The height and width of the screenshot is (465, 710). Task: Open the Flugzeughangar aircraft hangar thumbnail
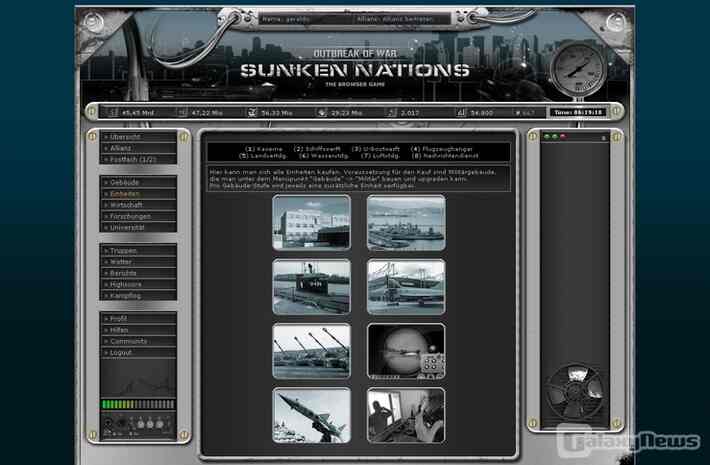[x=406, y=287]
